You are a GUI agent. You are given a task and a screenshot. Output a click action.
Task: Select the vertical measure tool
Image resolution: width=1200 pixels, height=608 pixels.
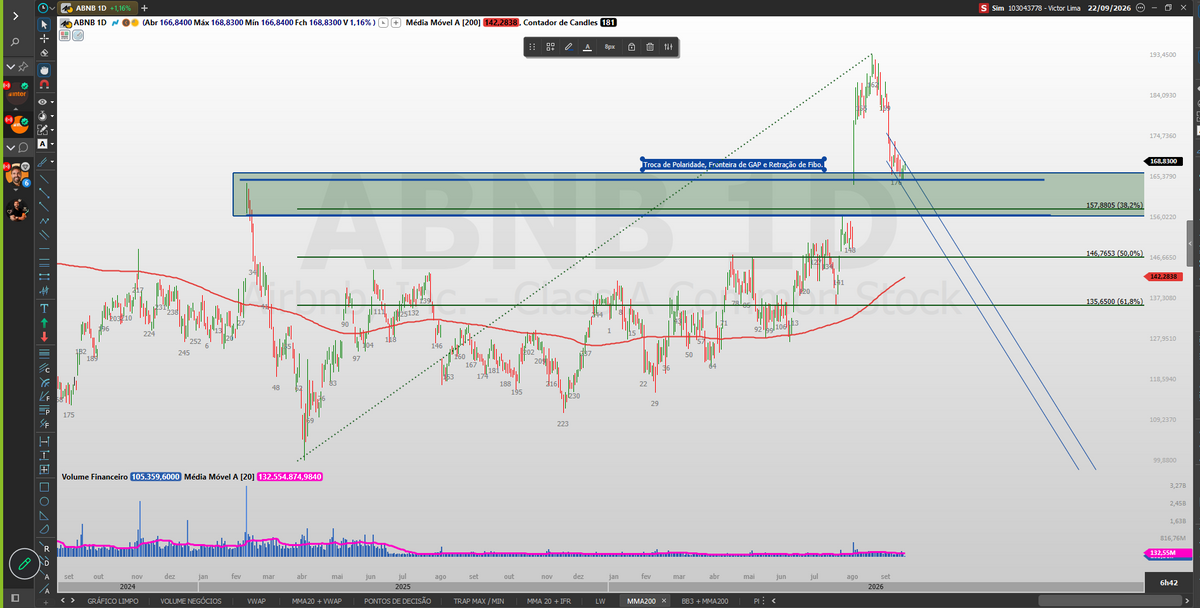pyautogui.click(x=44, y=455)
